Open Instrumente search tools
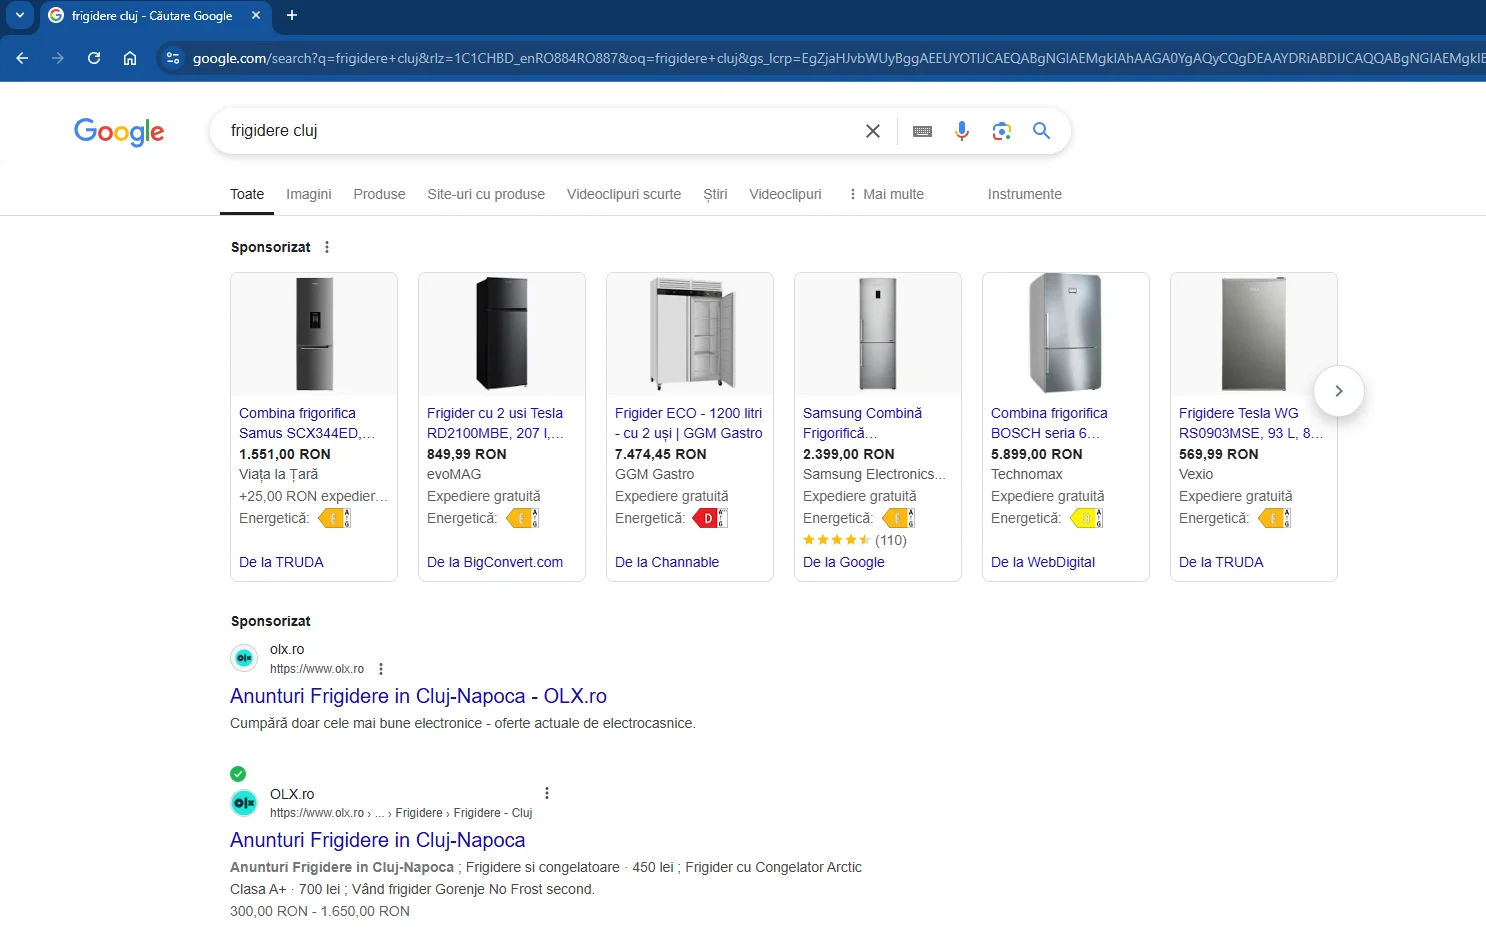 1024,194
